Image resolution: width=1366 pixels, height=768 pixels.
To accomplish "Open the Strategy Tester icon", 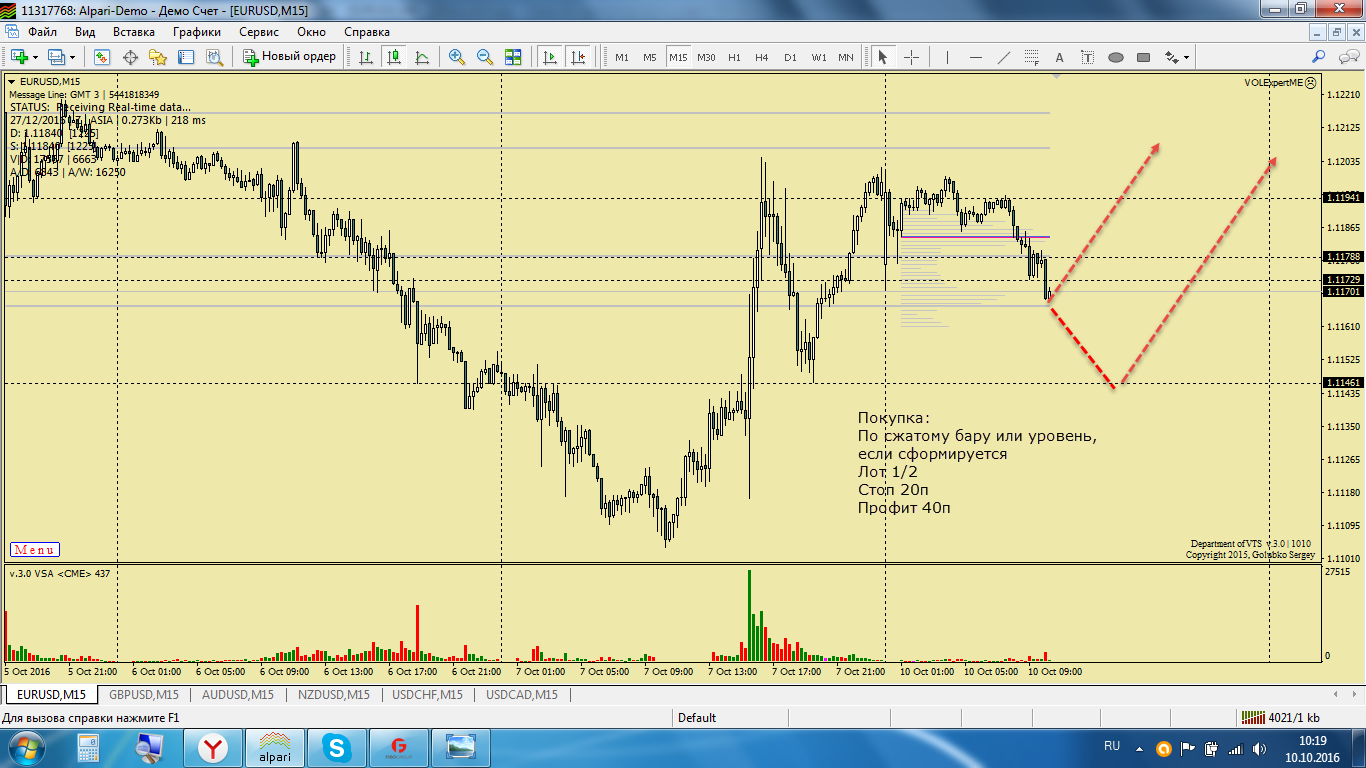I will coord(214,57).
